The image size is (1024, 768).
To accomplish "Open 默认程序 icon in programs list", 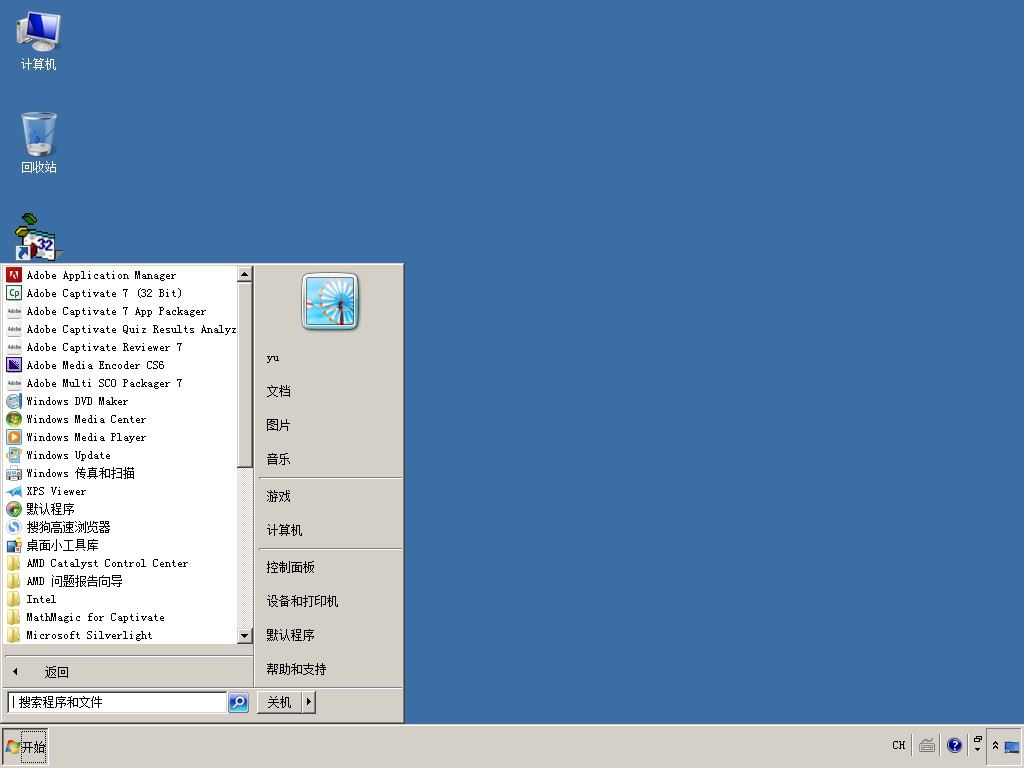I will click(14, 509).
